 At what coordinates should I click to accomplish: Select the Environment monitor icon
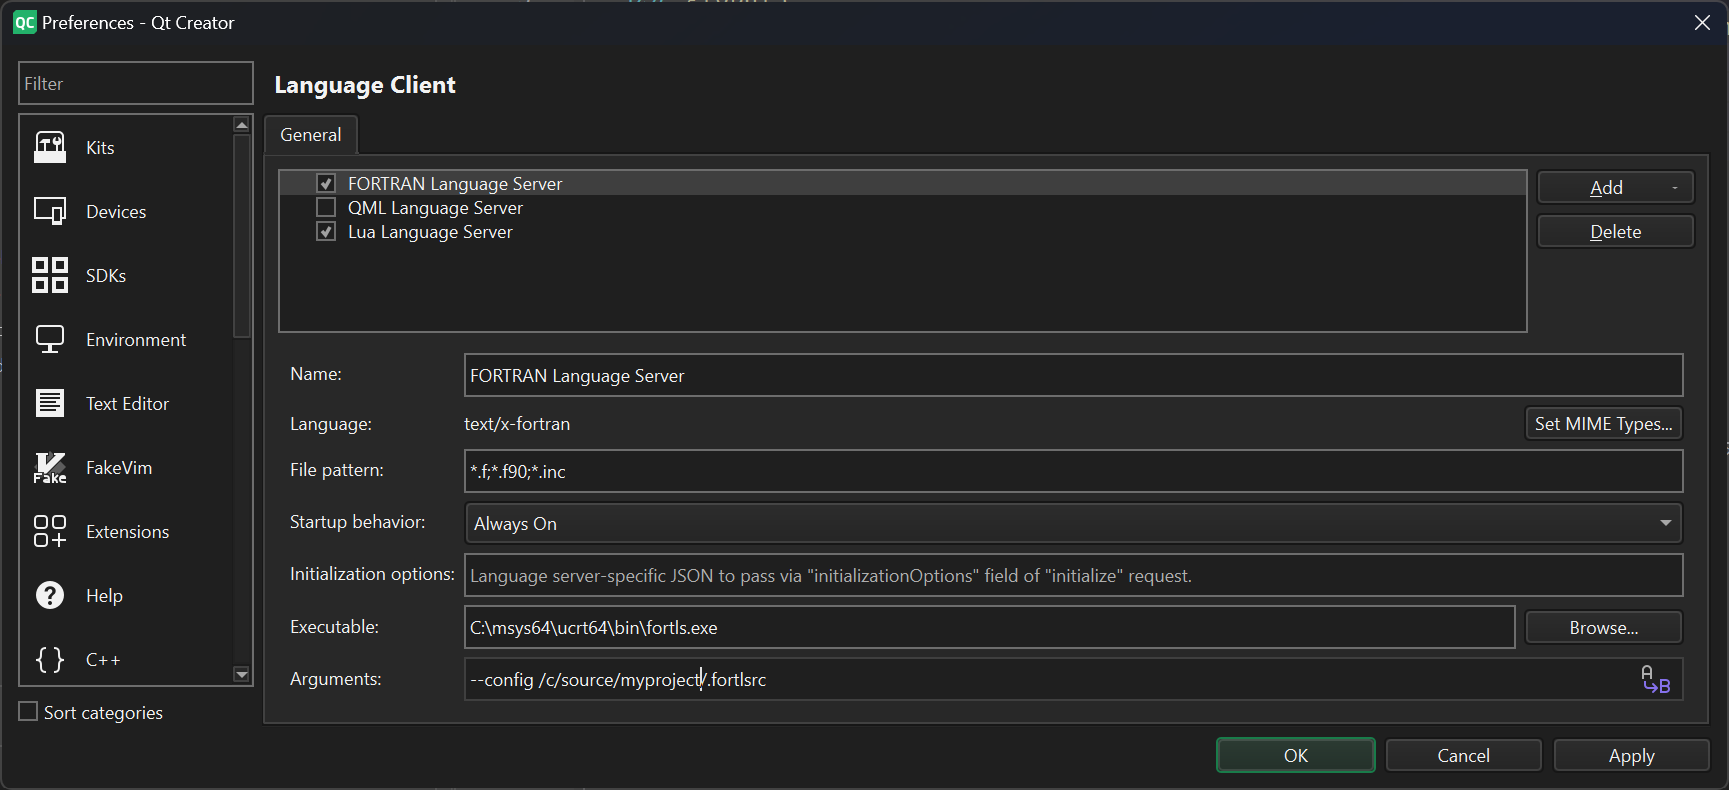(50, 339)
